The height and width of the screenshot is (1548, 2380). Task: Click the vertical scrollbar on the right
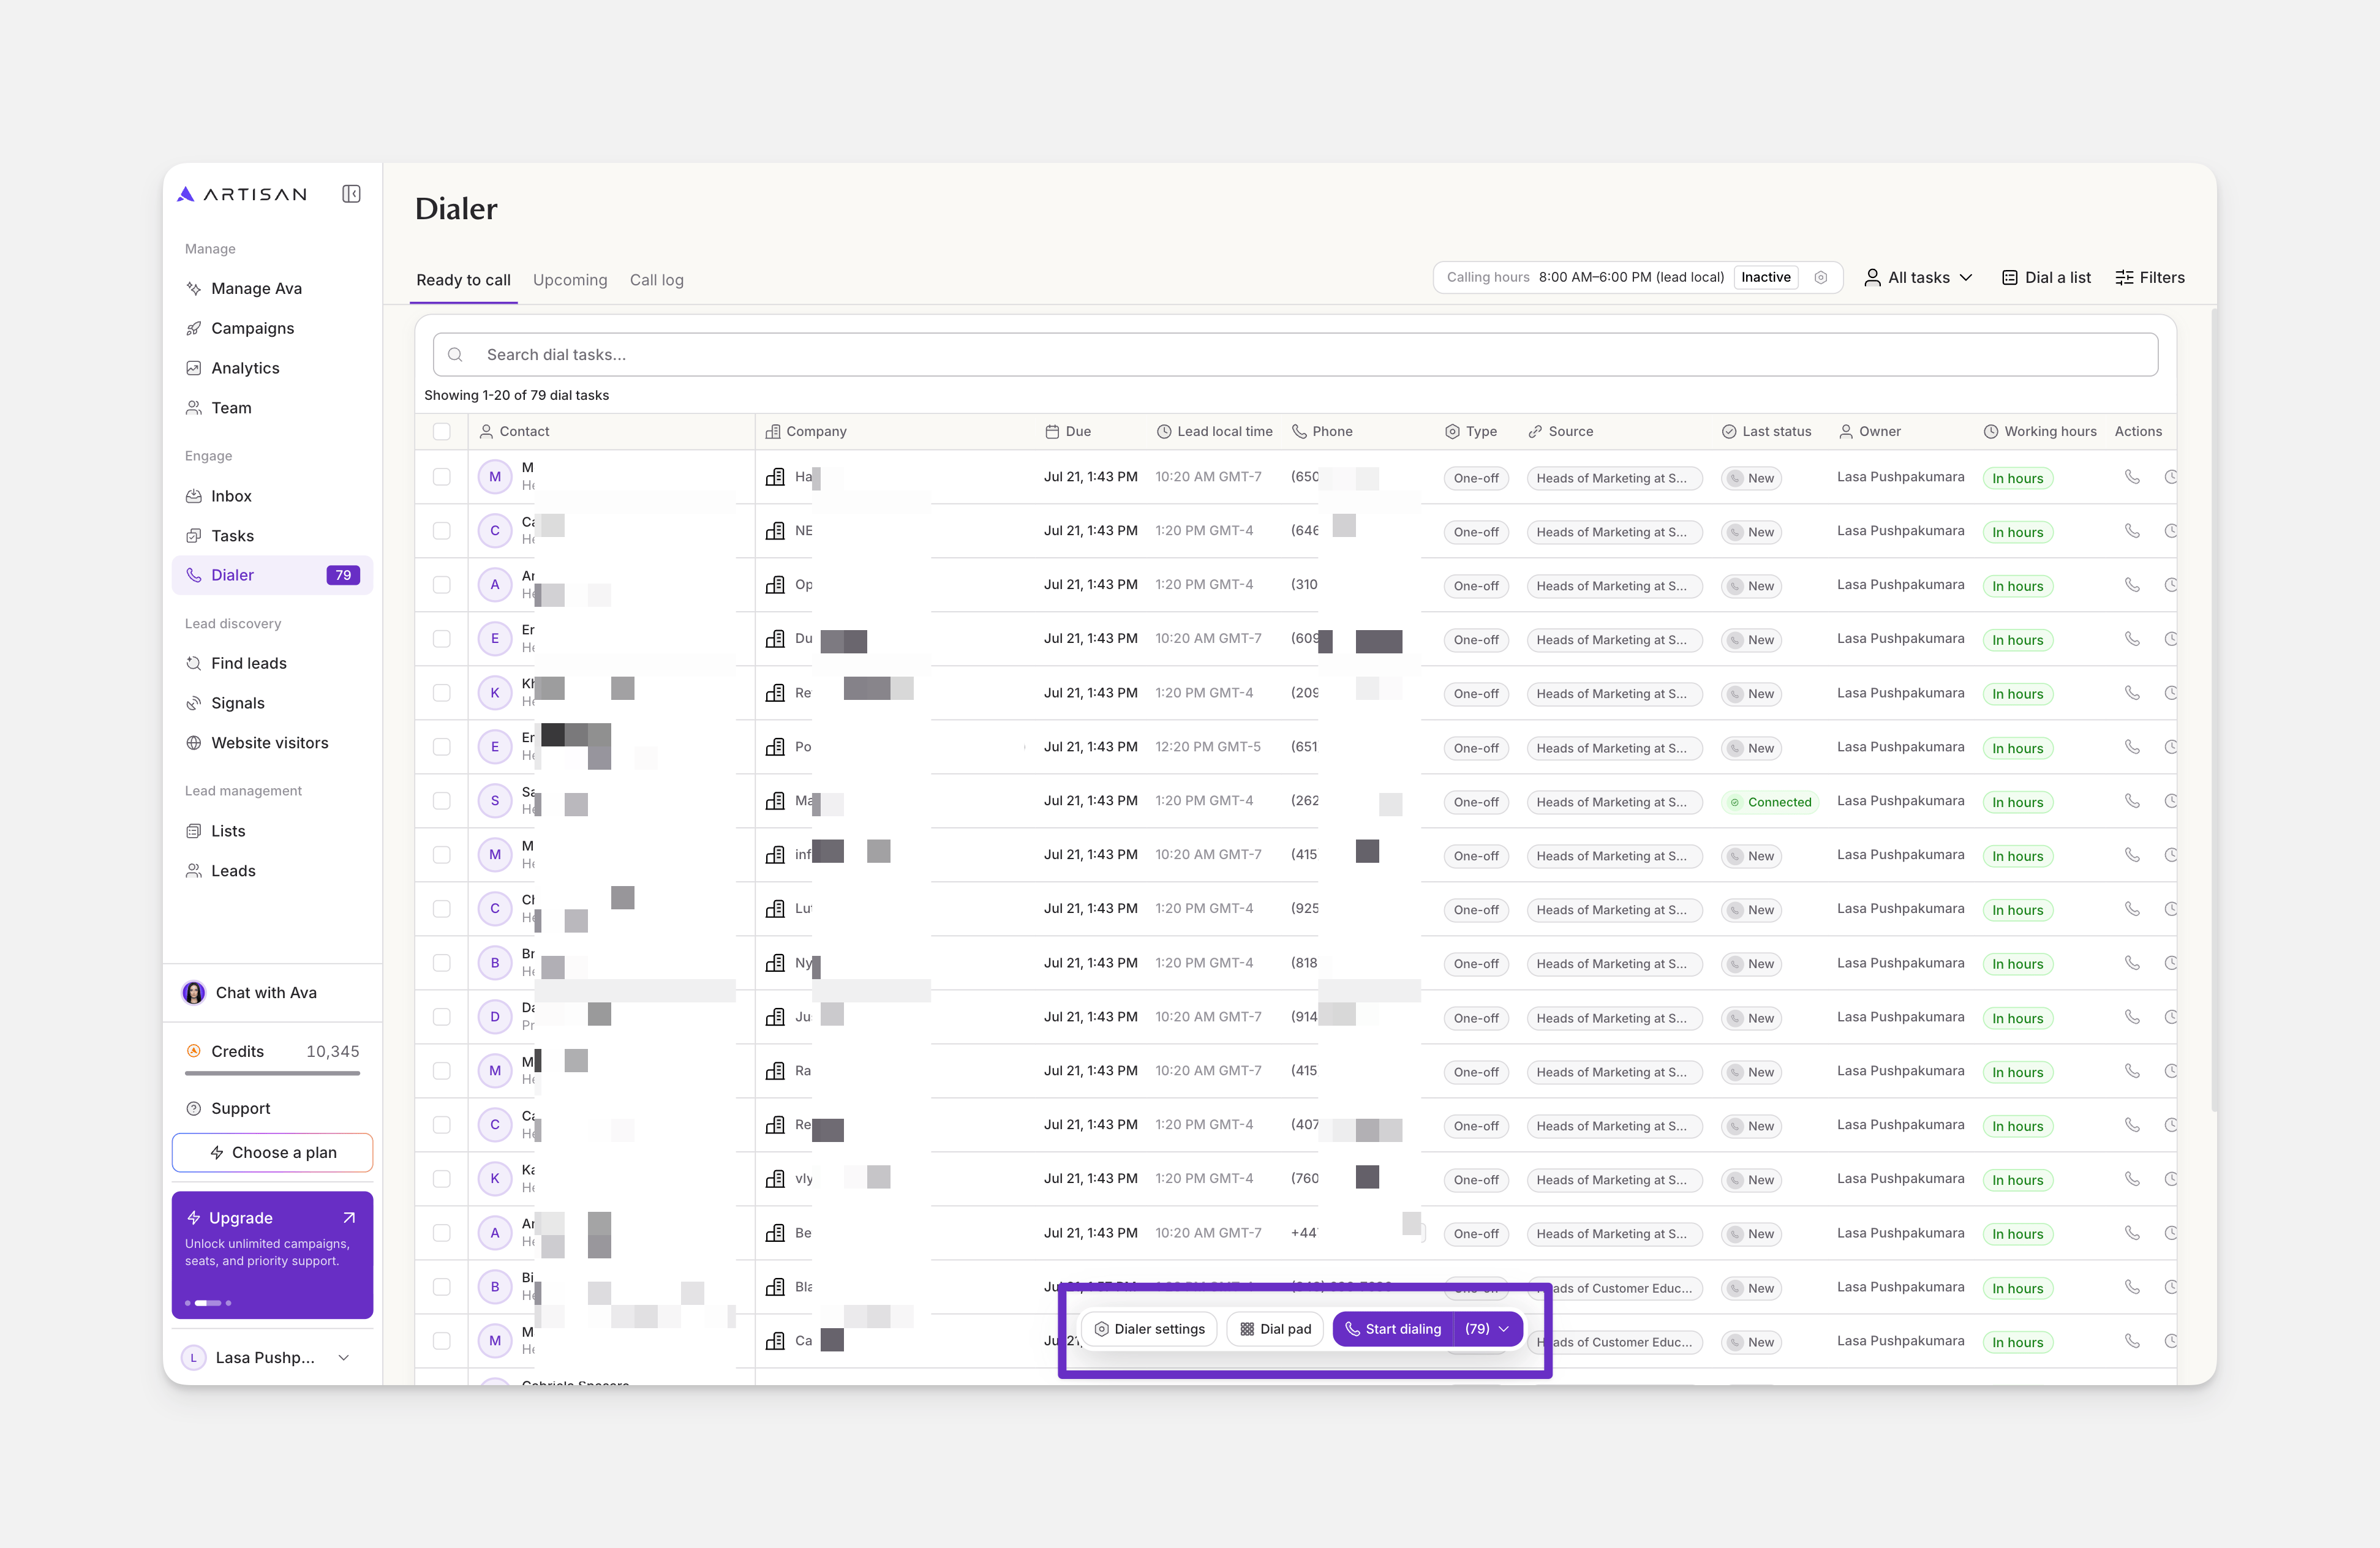pos(2214,710)
